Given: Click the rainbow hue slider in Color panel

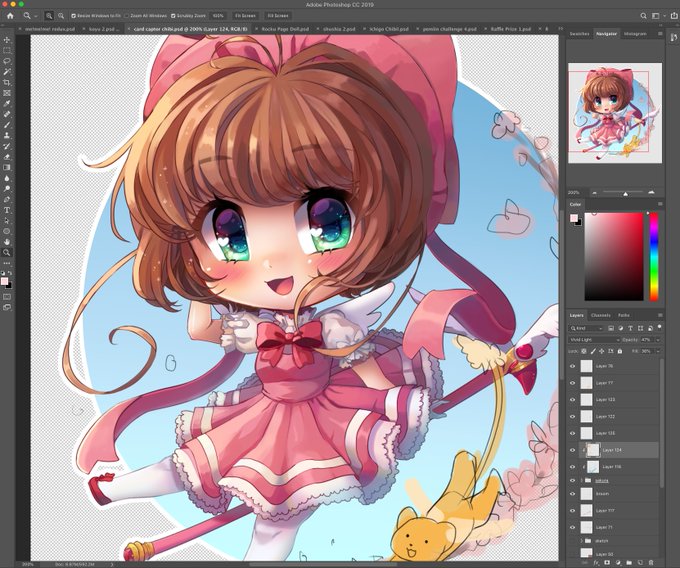Looking at the screenshot, I should click(x=654, y=256).
